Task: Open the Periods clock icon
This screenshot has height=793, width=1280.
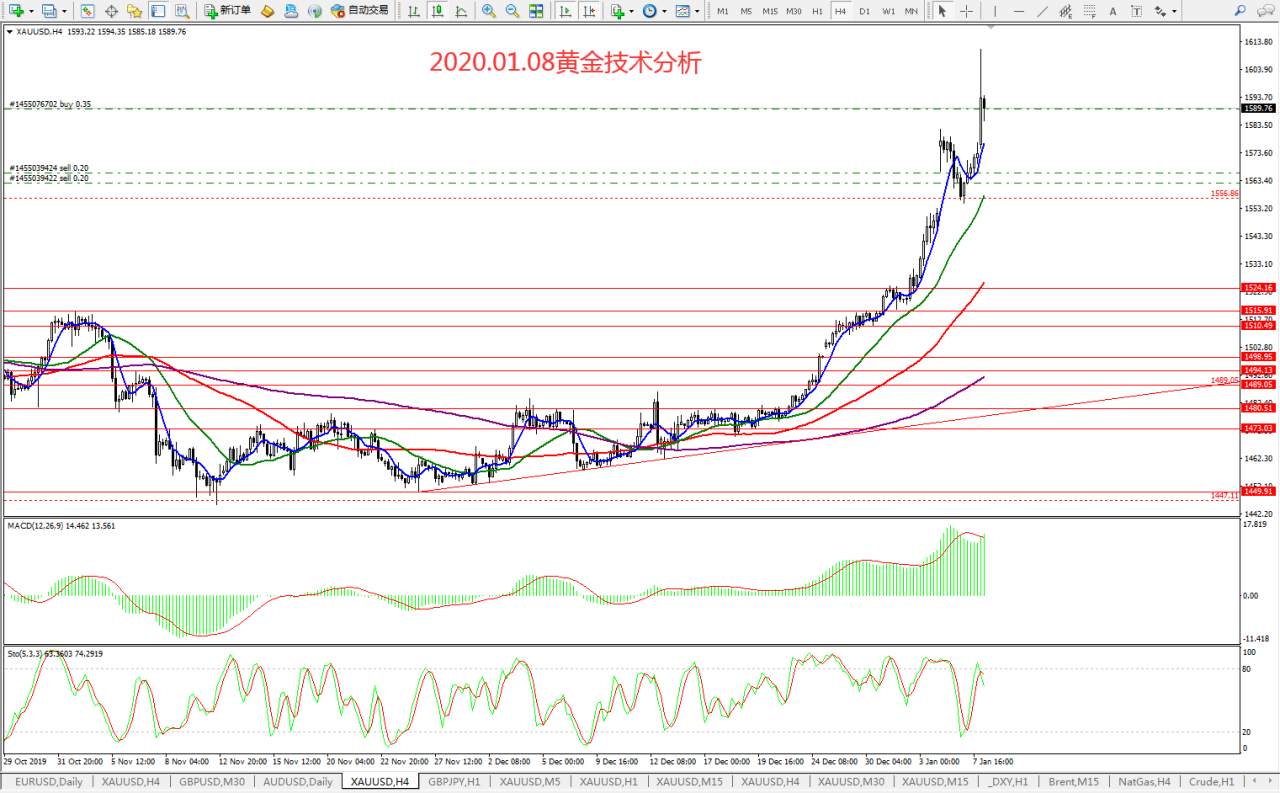Action: pyautogui.click(x=650, y=10)
